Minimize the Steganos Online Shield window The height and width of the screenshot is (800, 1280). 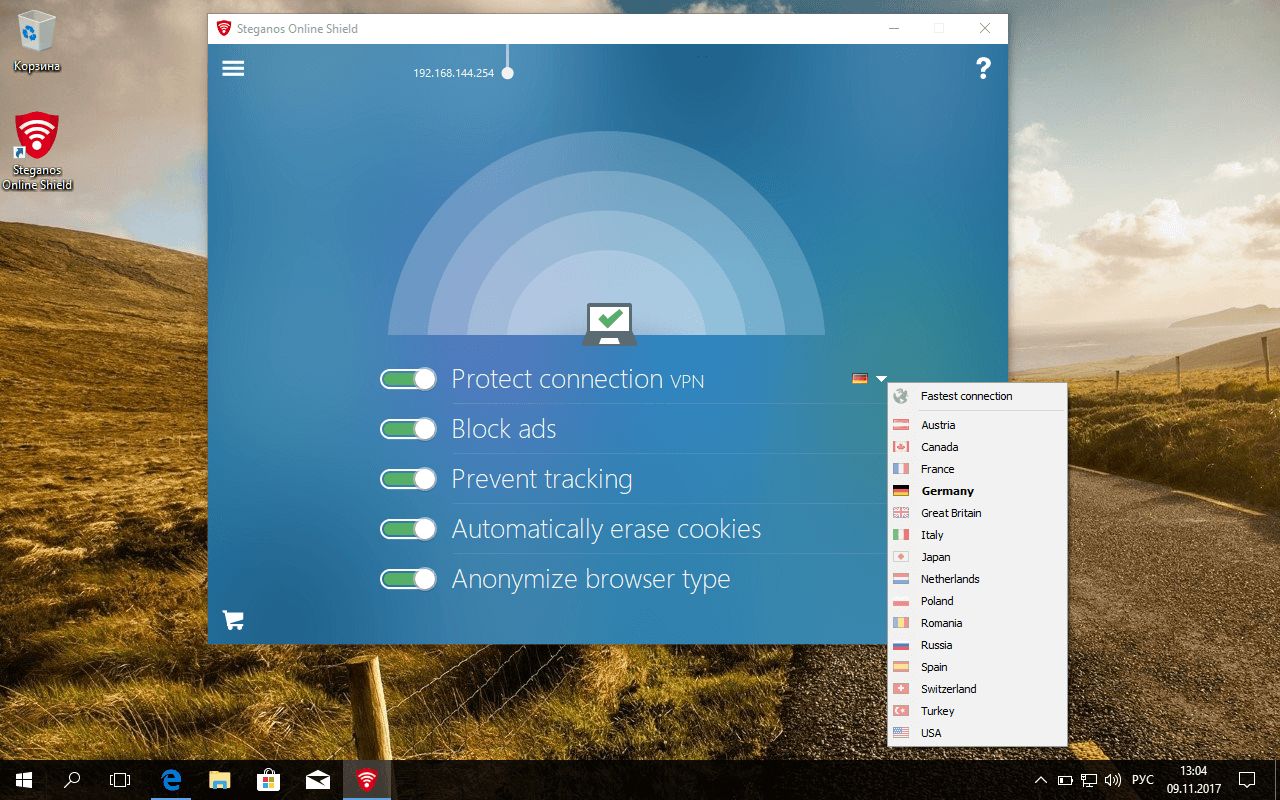[x=893, y=28]
